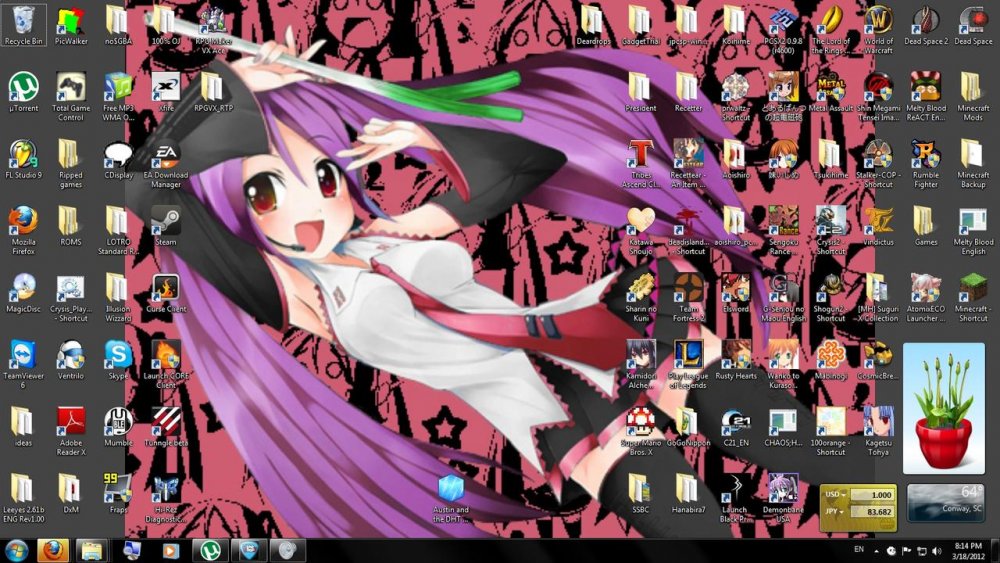Show hidden system tray icons
1000x563 pixels.
(x=877, y=551)
